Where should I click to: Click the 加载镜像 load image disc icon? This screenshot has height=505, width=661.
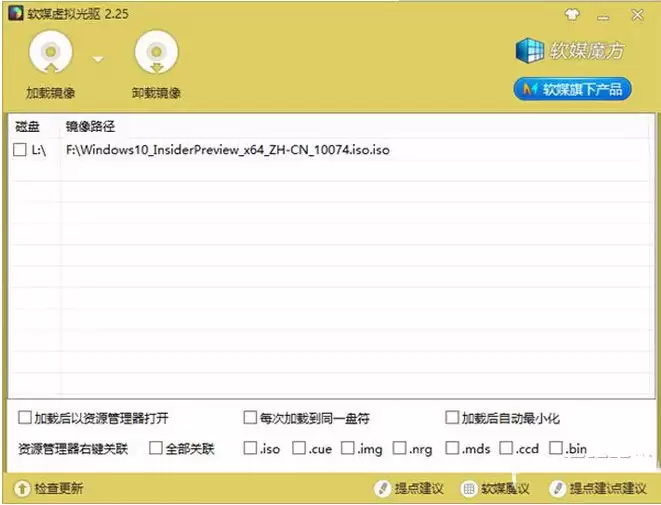(51, 53)
